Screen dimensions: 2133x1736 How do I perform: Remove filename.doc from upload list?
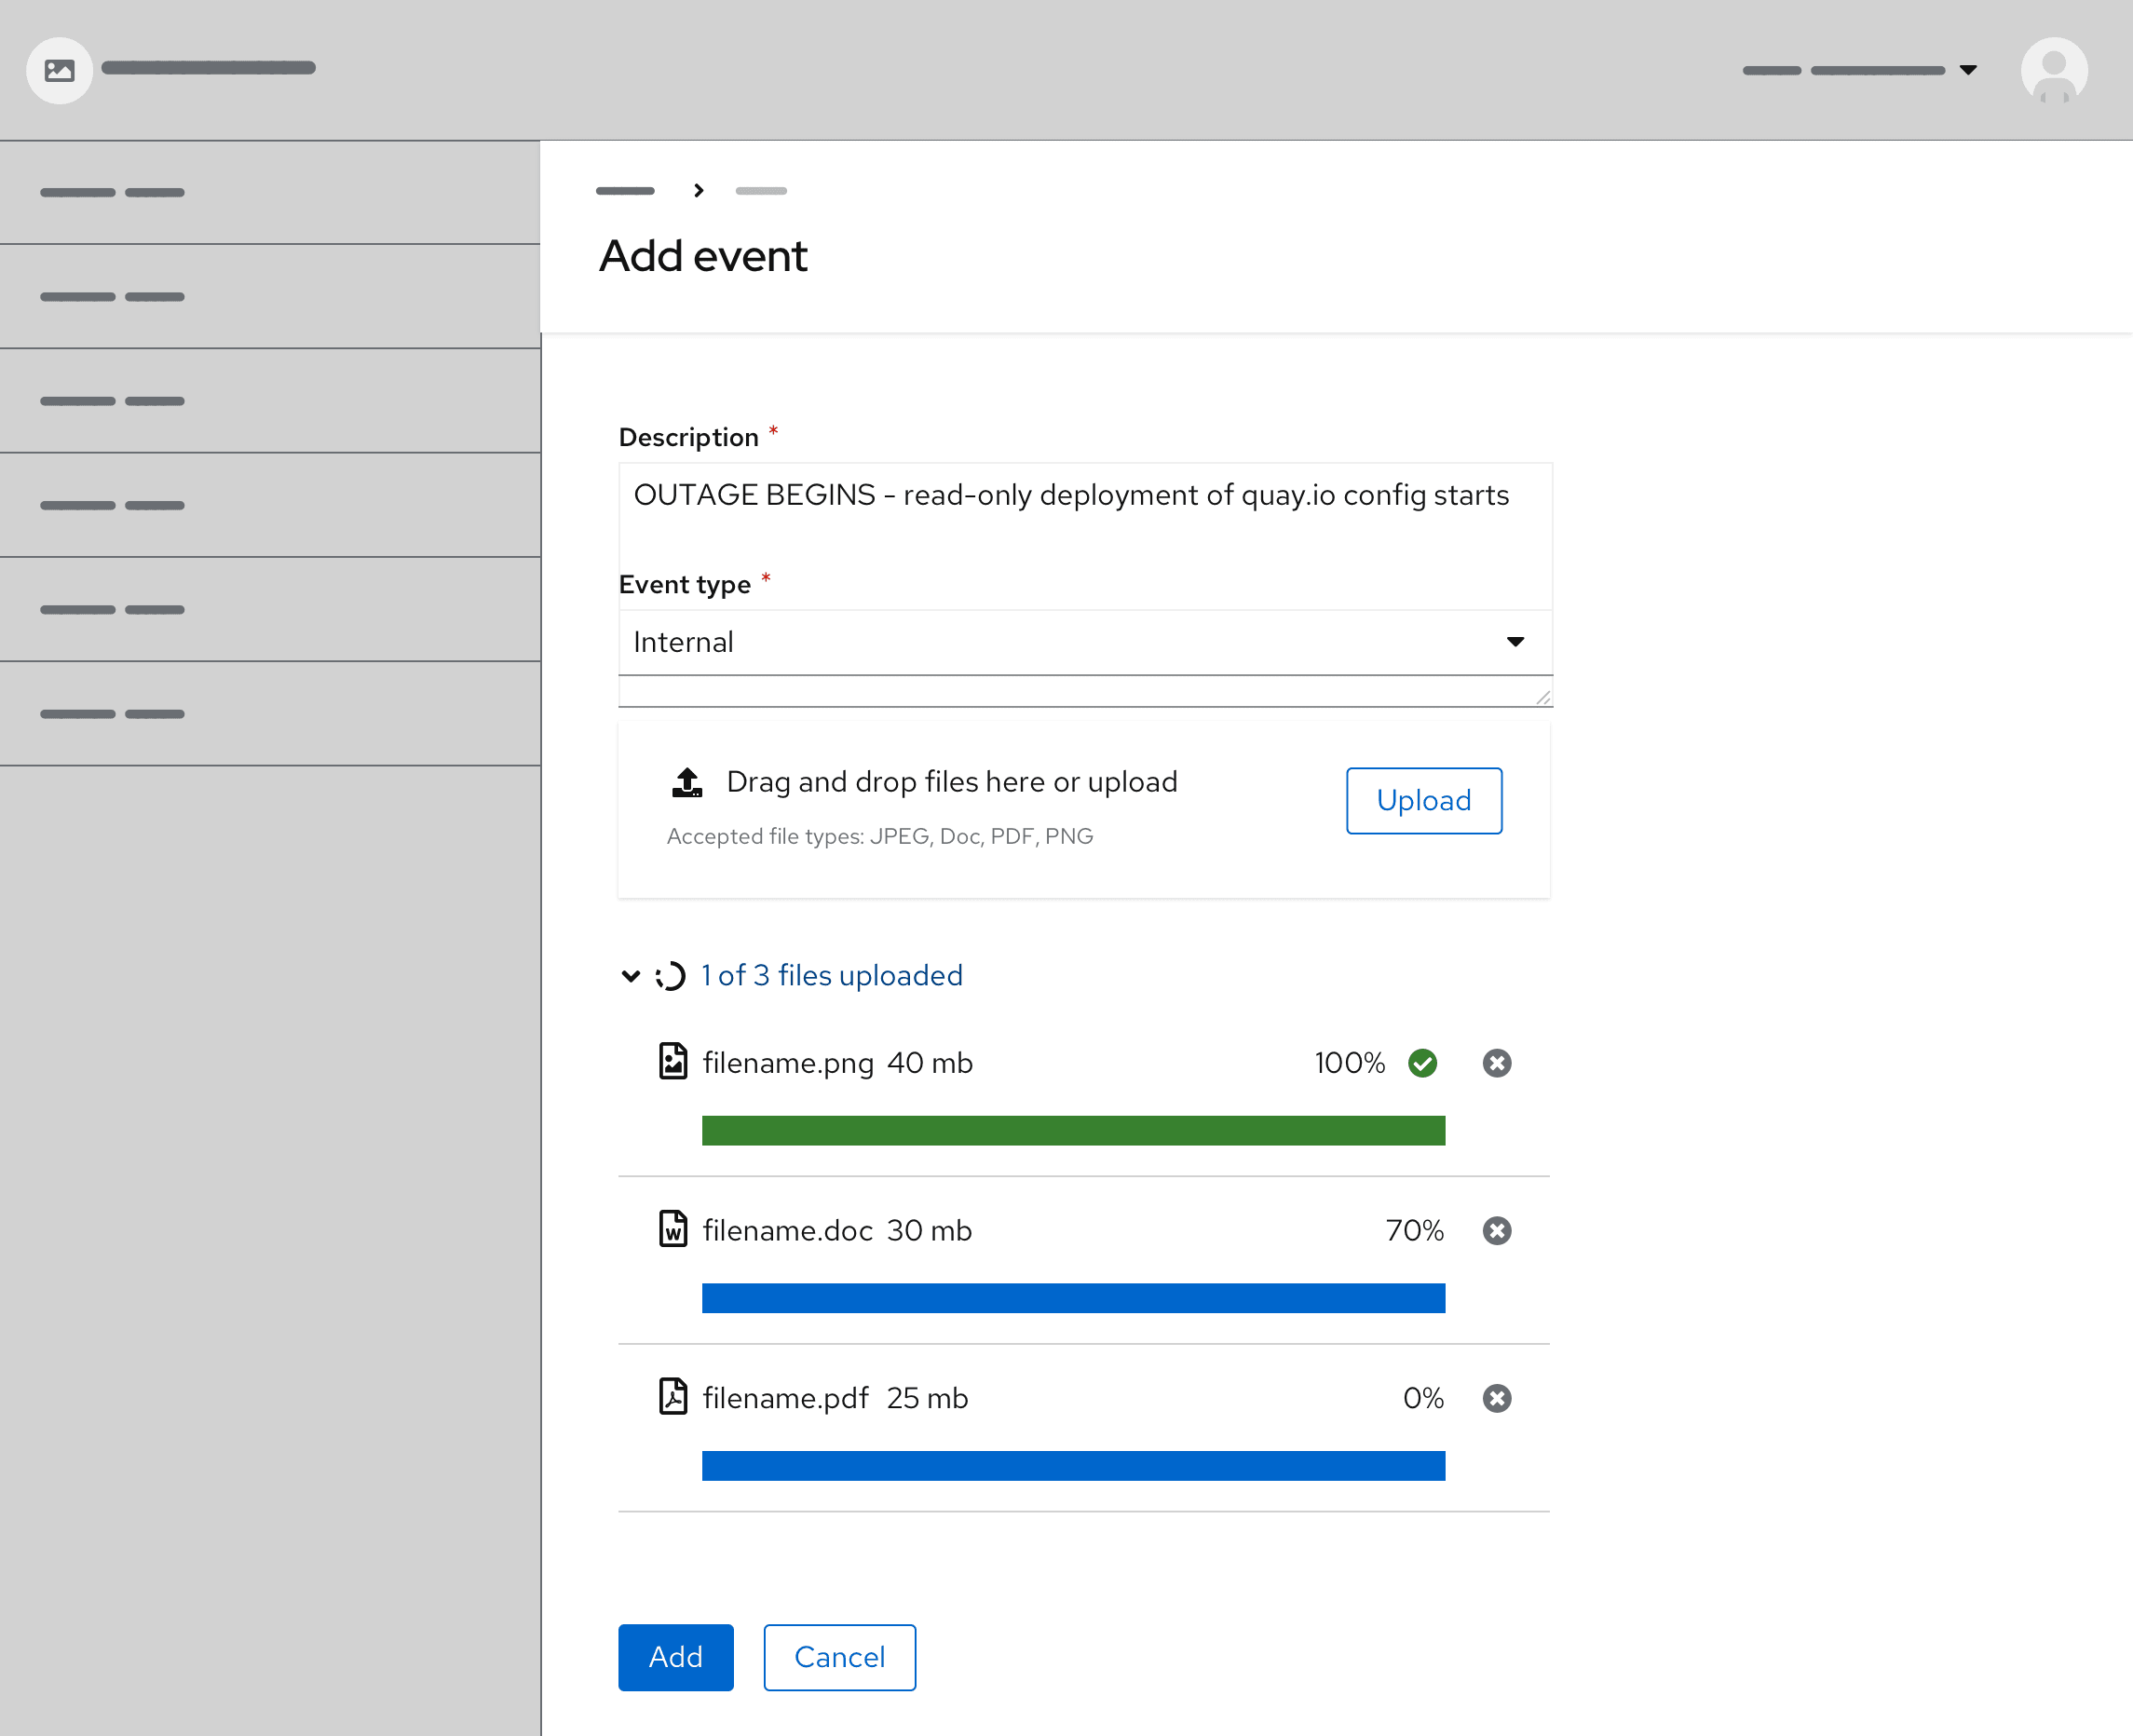coord(1496,1230)
